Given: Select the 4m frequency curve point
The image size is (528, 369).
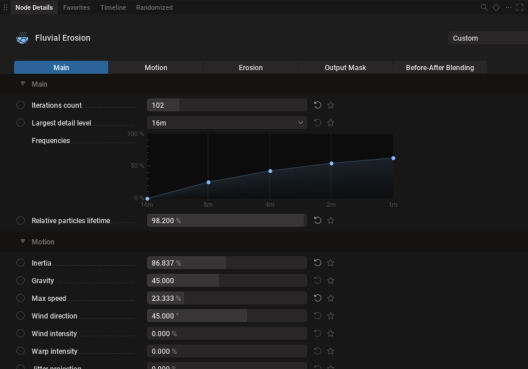Looking at the screenshot, I should (x=270, y=171).
